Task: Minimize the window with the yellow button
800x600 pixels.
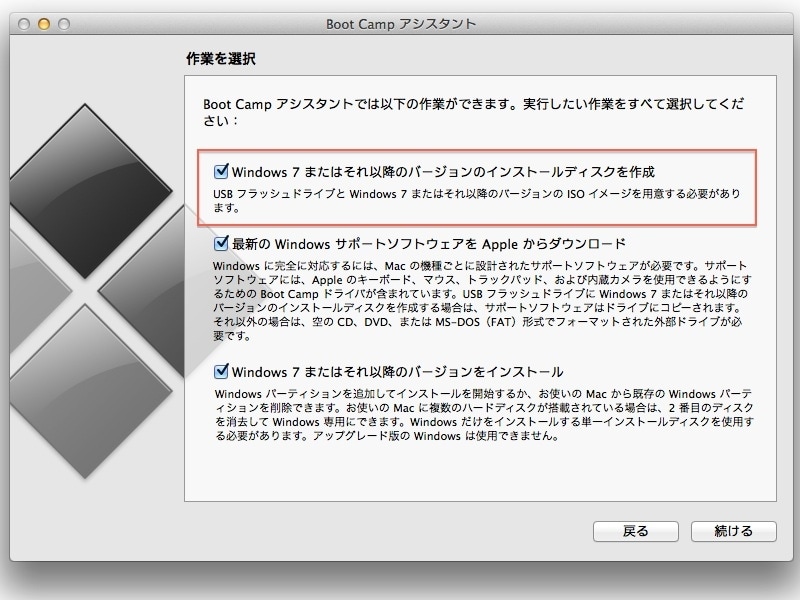Action: (44, 24)
